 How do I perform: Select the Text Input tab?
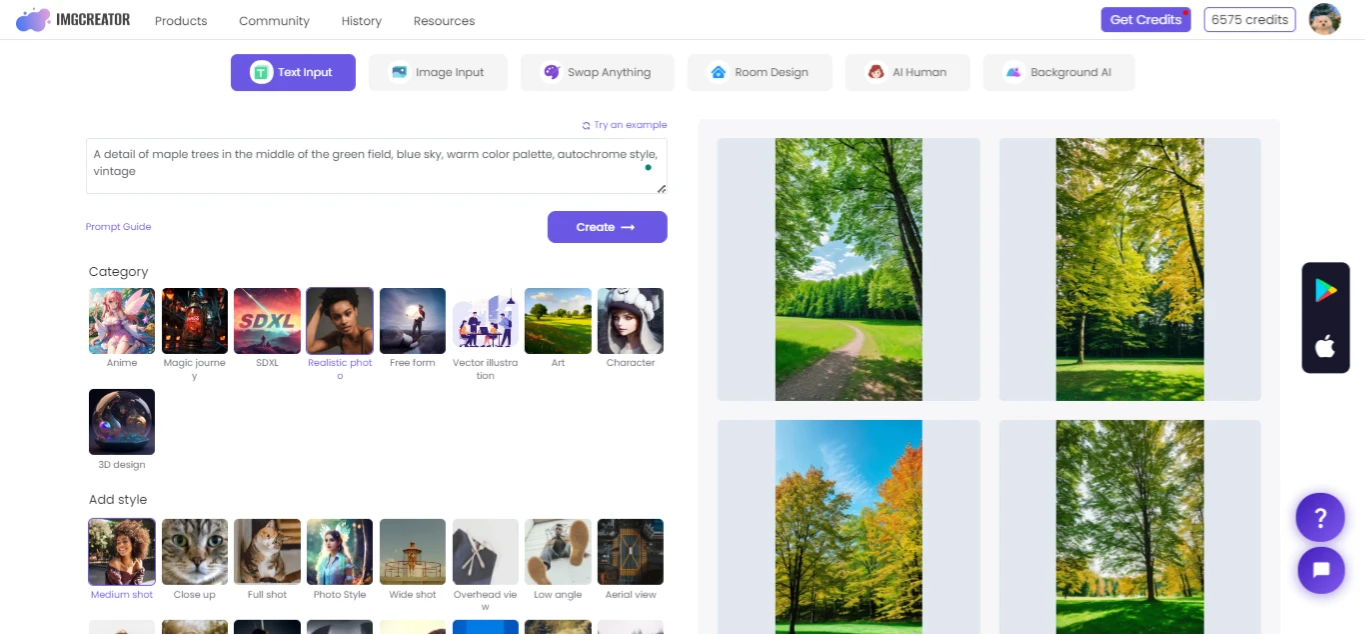tap(293, 72)
